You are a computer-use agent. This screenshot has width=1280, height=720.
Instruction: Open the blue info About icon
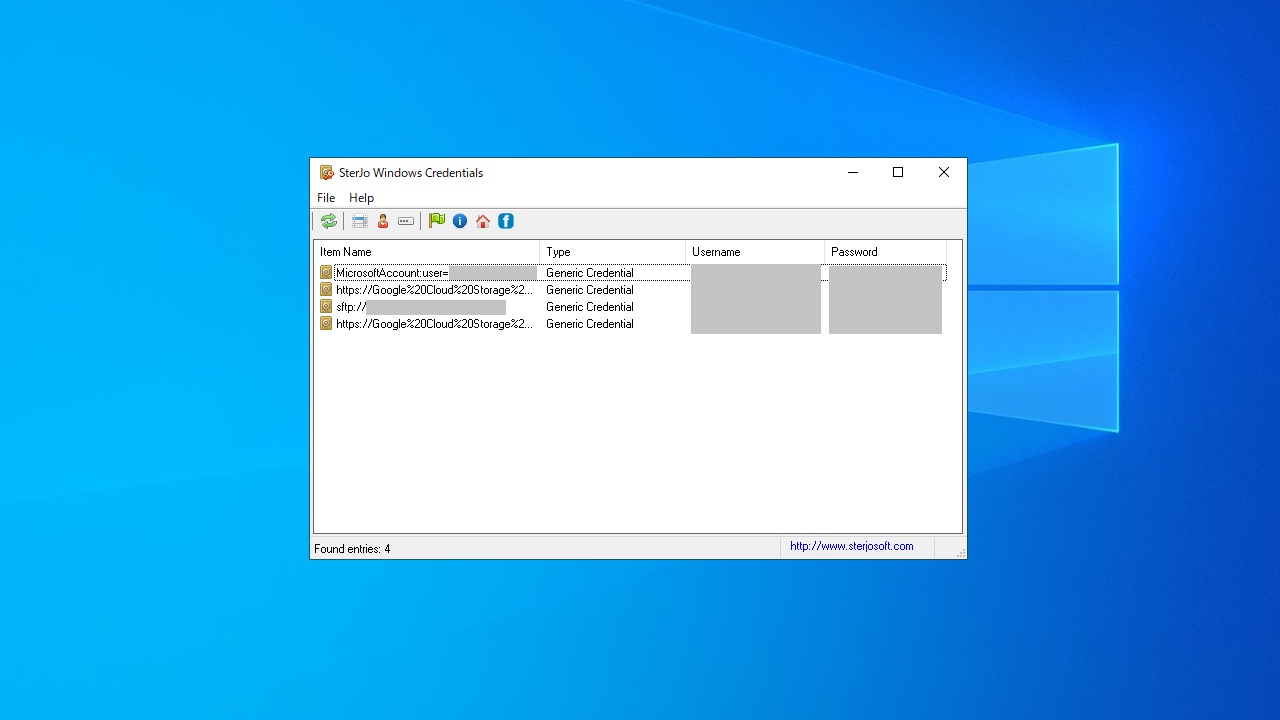pos(460,221)
